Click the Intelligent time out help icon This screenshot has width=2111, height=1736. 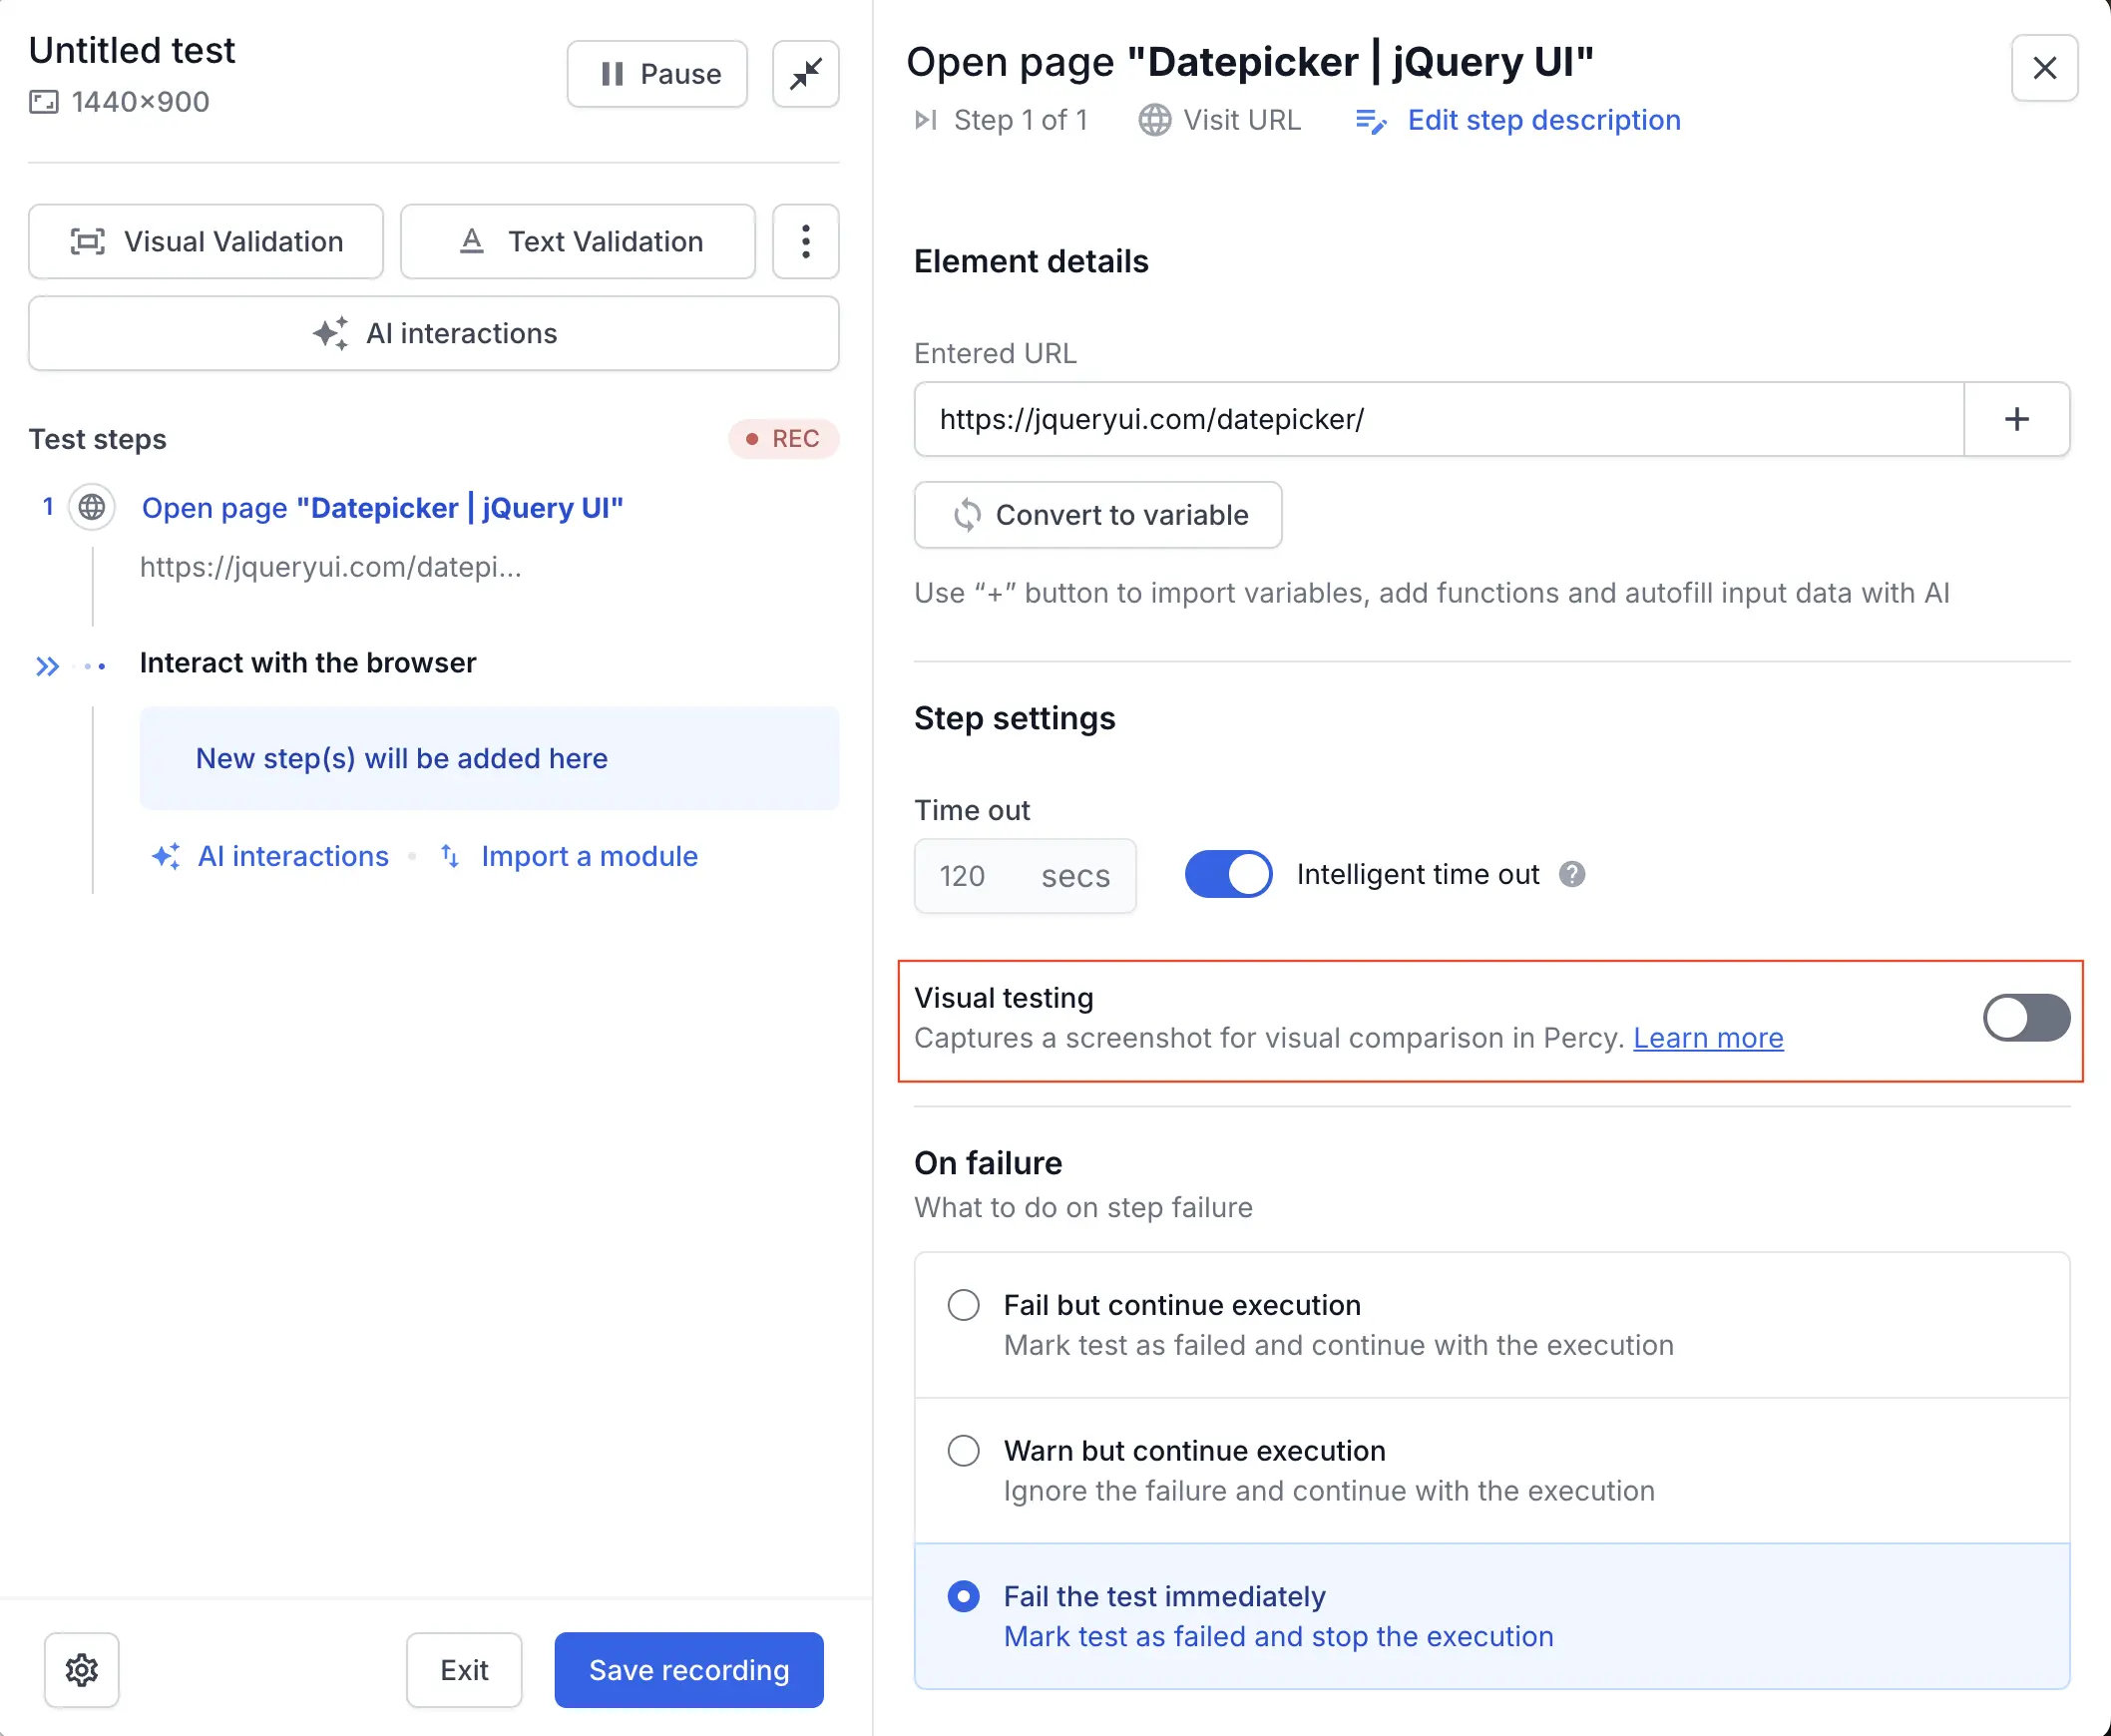[1572, 875]
